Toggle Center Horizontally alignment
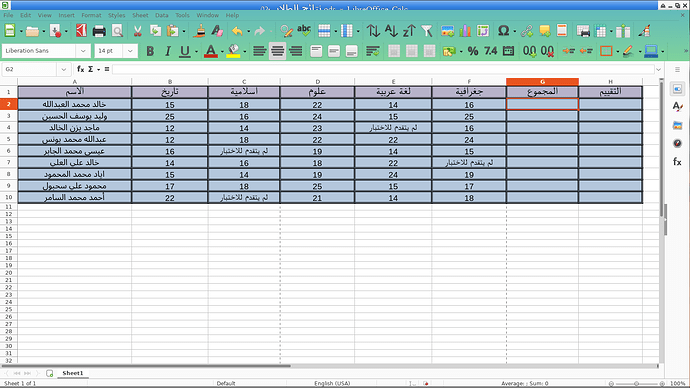690x388 pixels. pyautogui.click(x=277, y=51)
